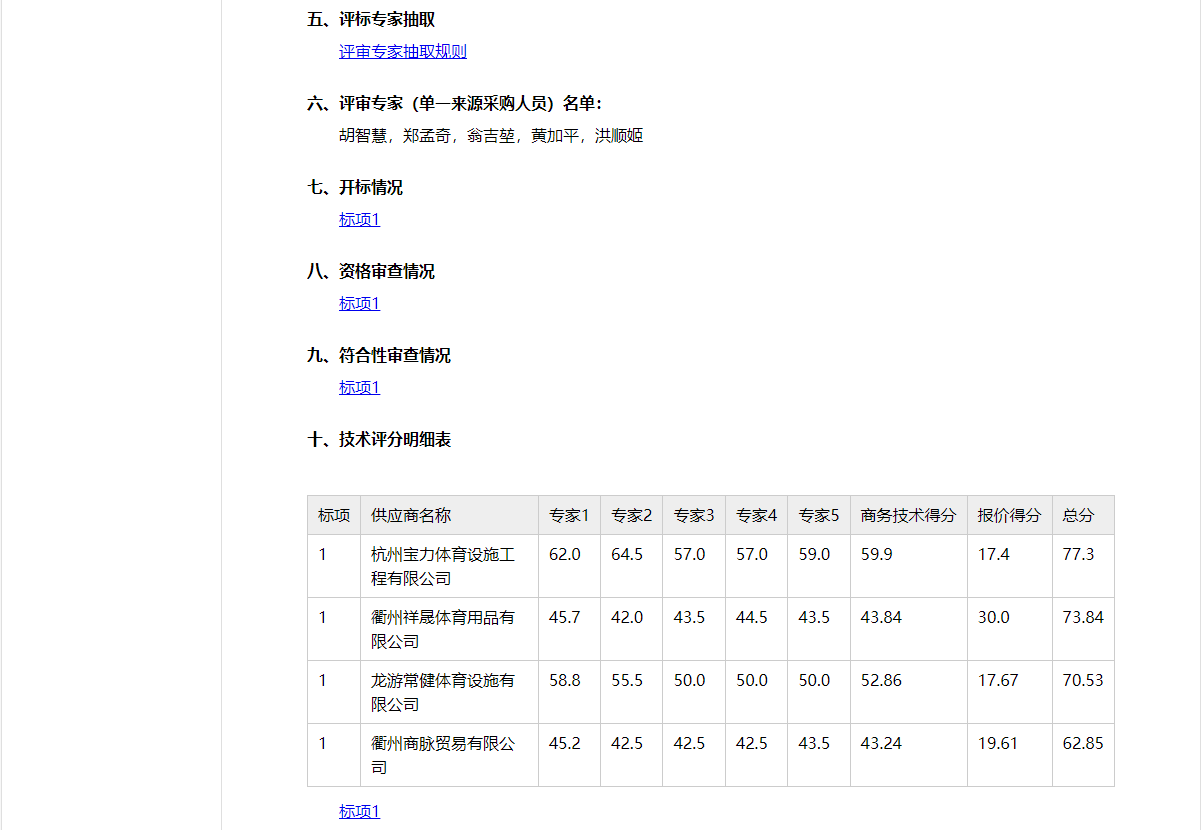
Task: Click the 总分 column header
Action: pyautogui.click(x=1078, y=516)
